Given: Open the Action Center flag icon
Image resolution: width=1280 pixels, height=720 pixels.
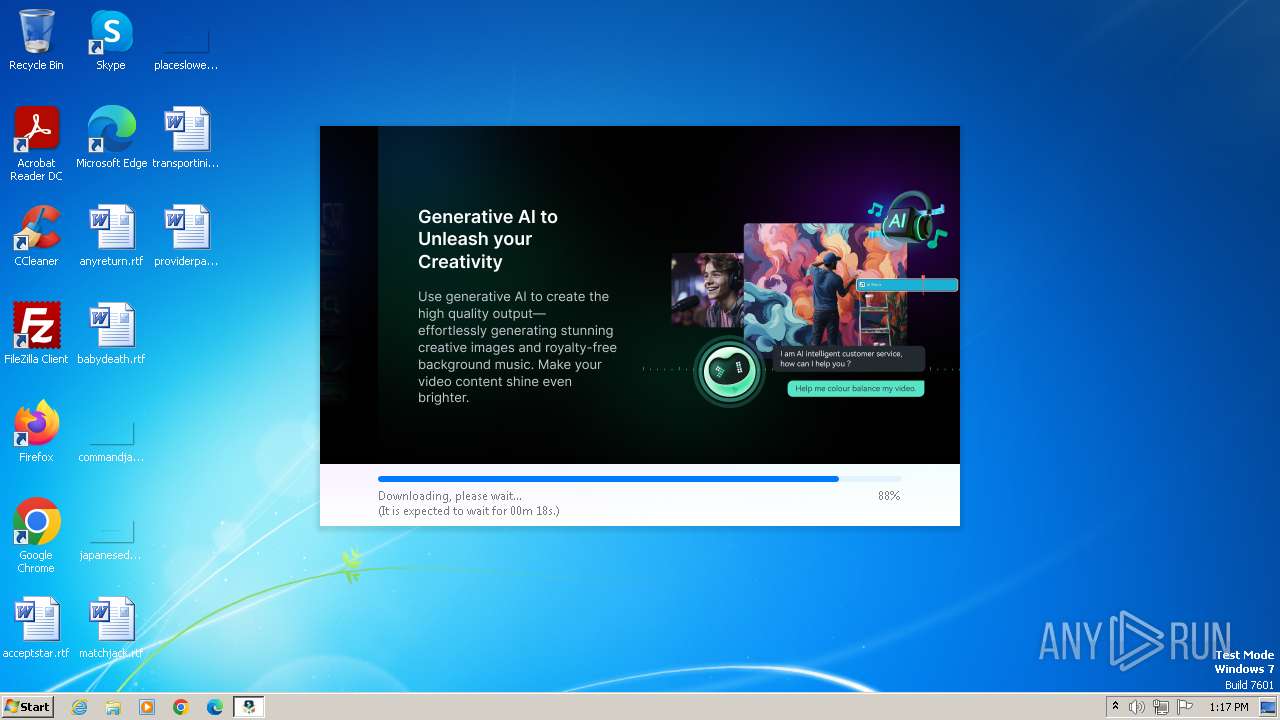Looking at the screenshot, I should pos(1185,707).
